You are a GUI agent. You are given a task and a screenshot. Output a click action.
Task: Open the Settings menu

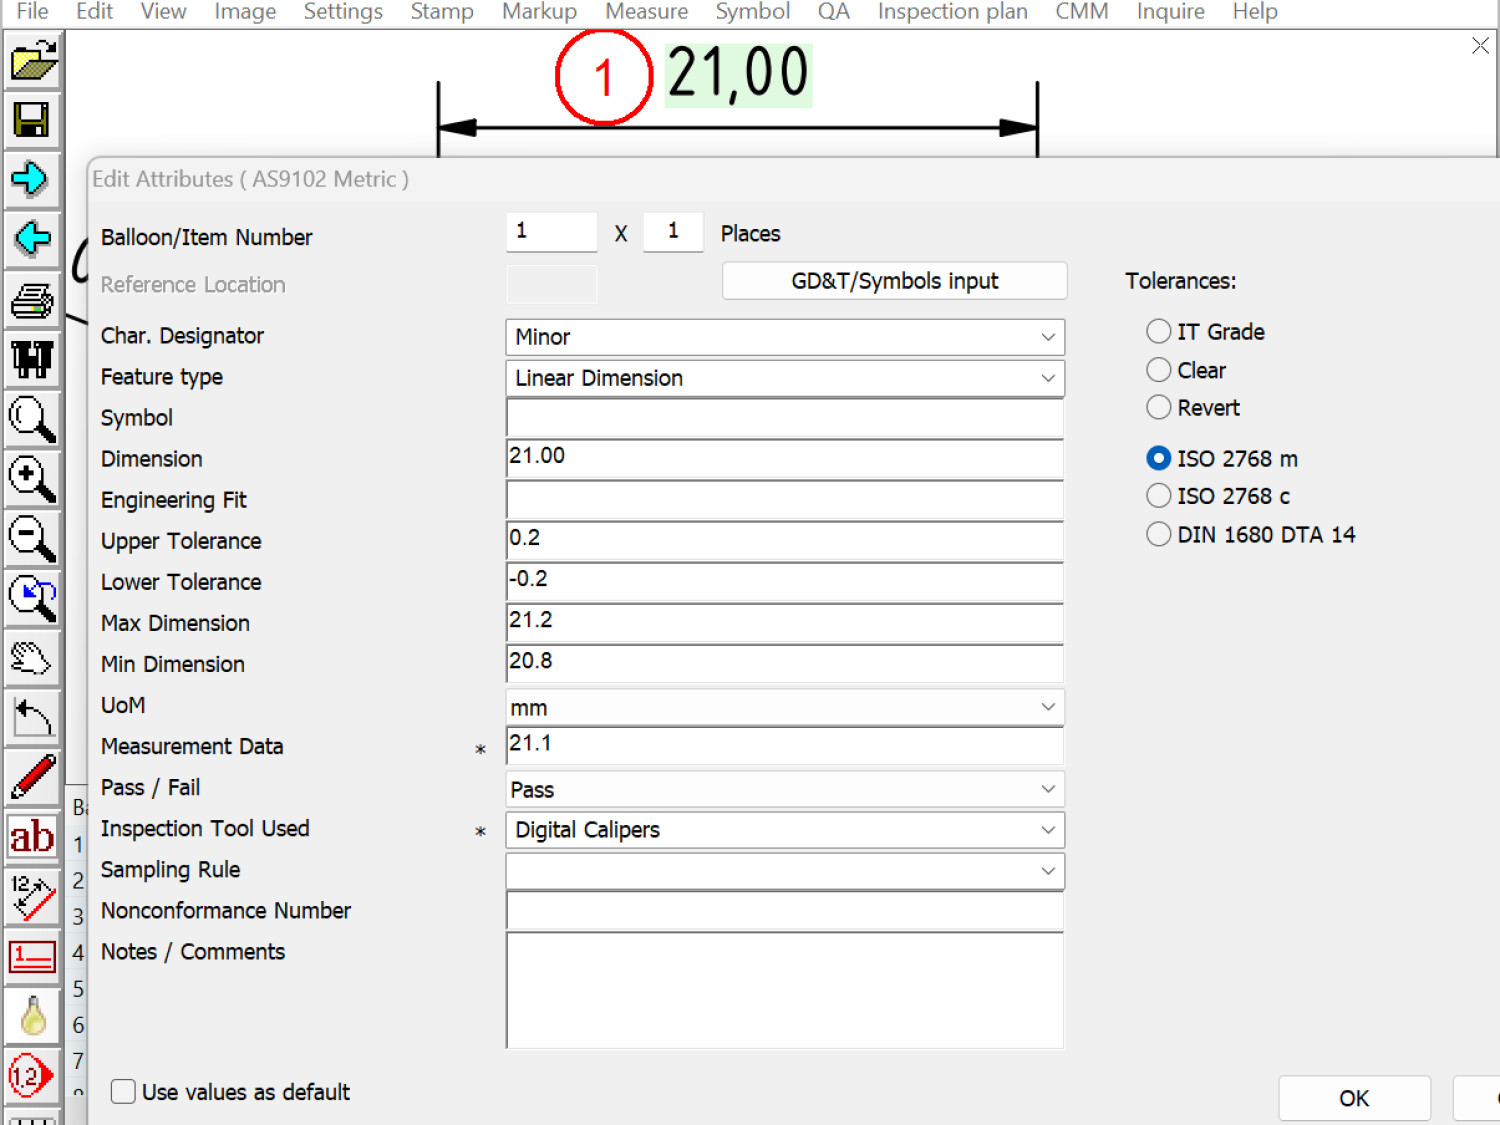[x=343, y=11]
